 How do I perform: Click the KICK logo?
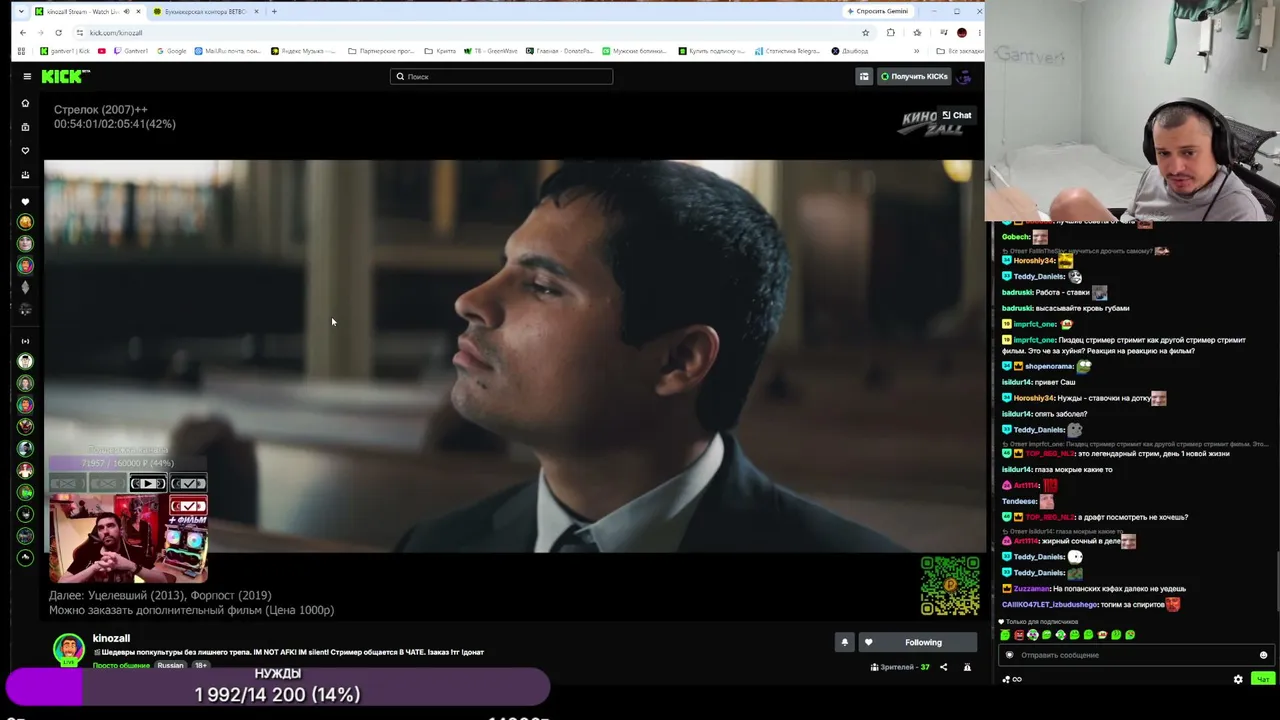(66, 76)
